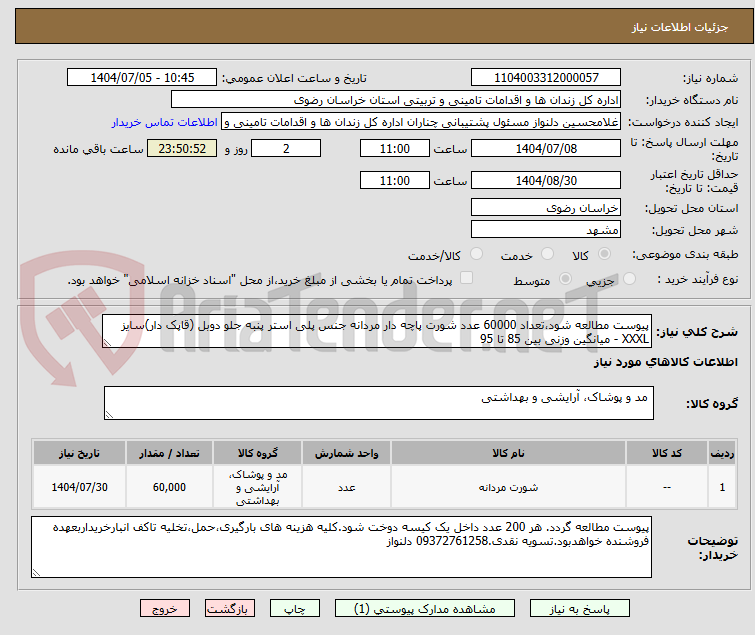The image size is (755, 635).
Task: Select the کالا/خدمت radio button
Action: pos(476,254)
